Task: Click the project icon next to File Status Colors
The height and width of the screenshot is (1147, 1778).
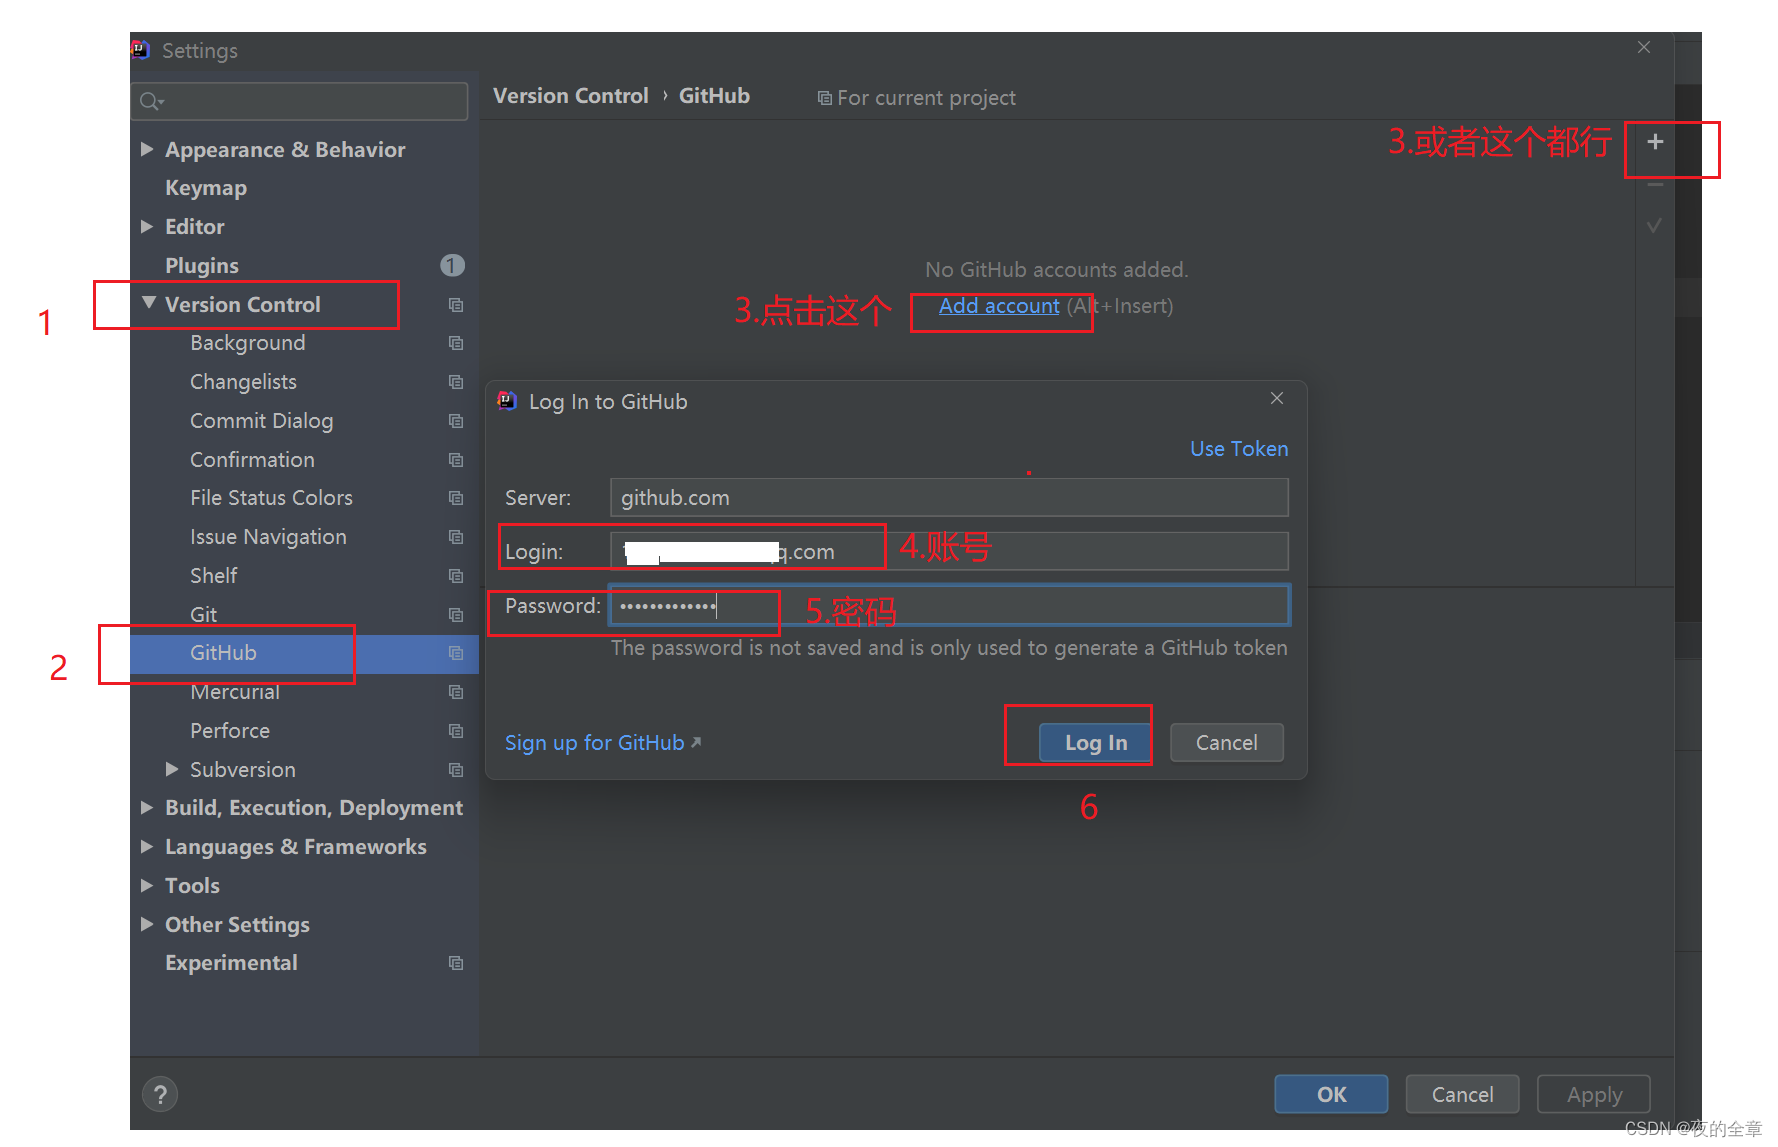Action: click(456, 498)
